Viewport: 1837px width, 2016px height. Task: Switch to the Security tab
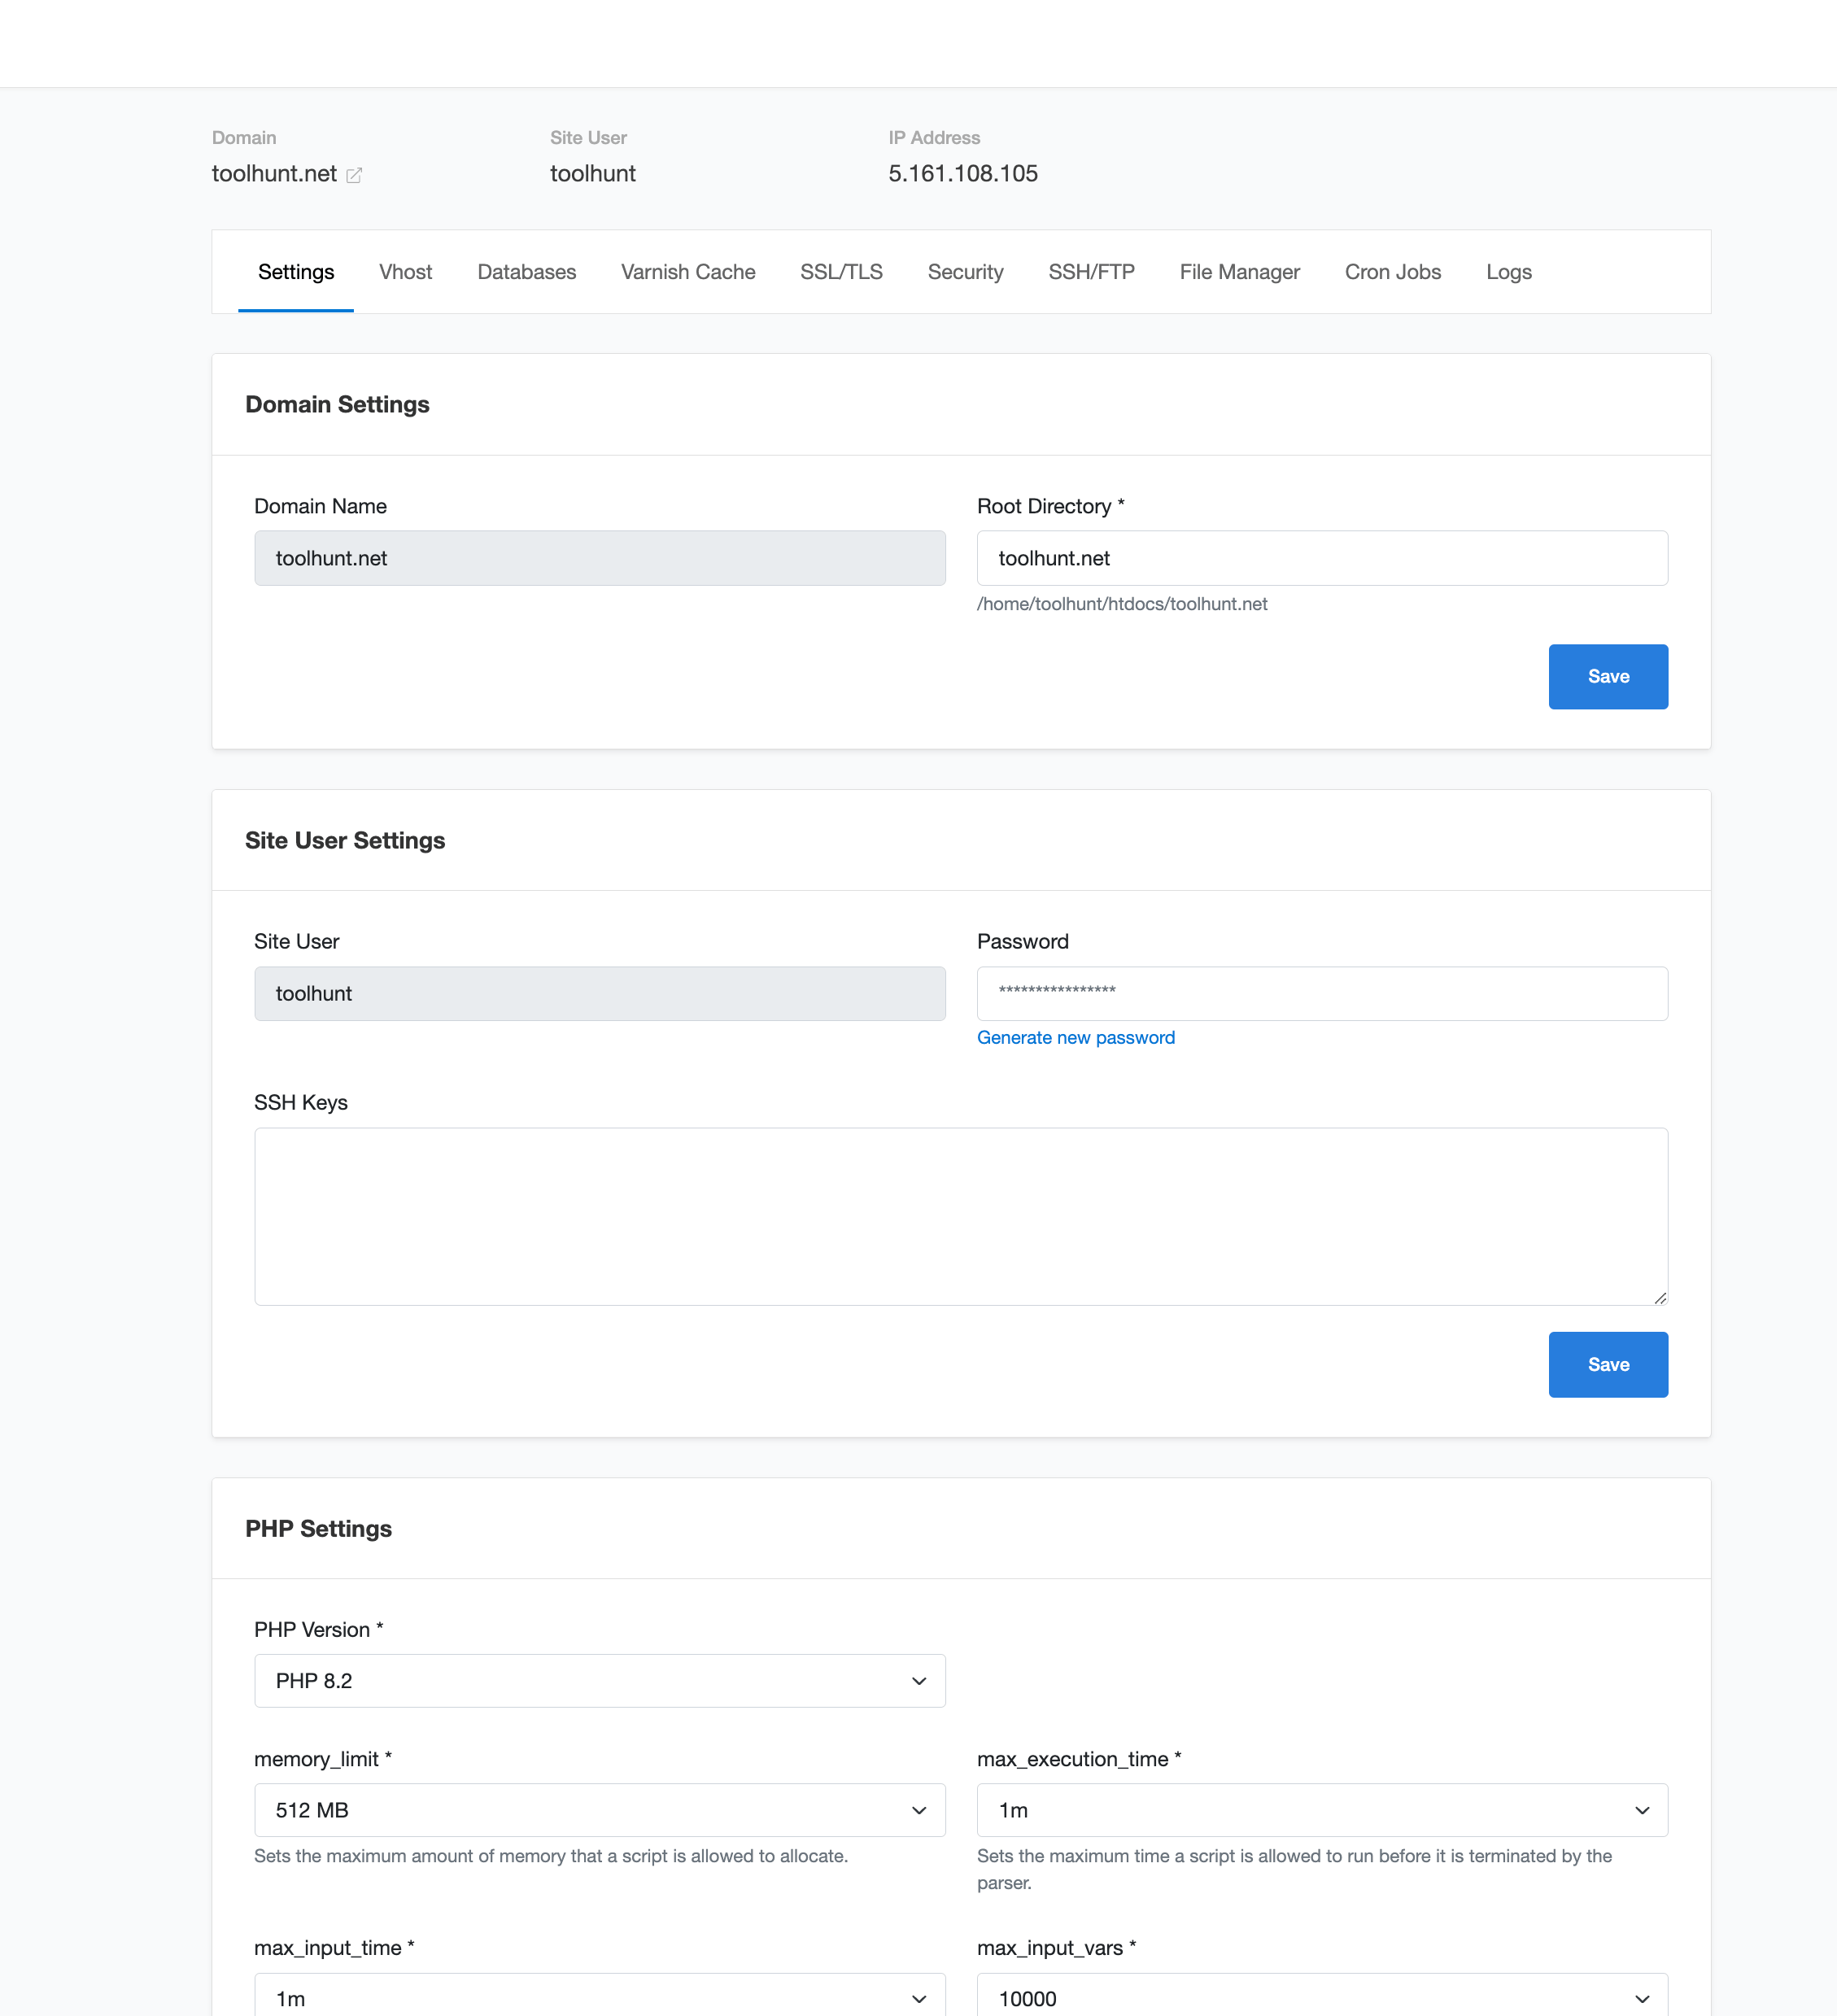(964, 272)
